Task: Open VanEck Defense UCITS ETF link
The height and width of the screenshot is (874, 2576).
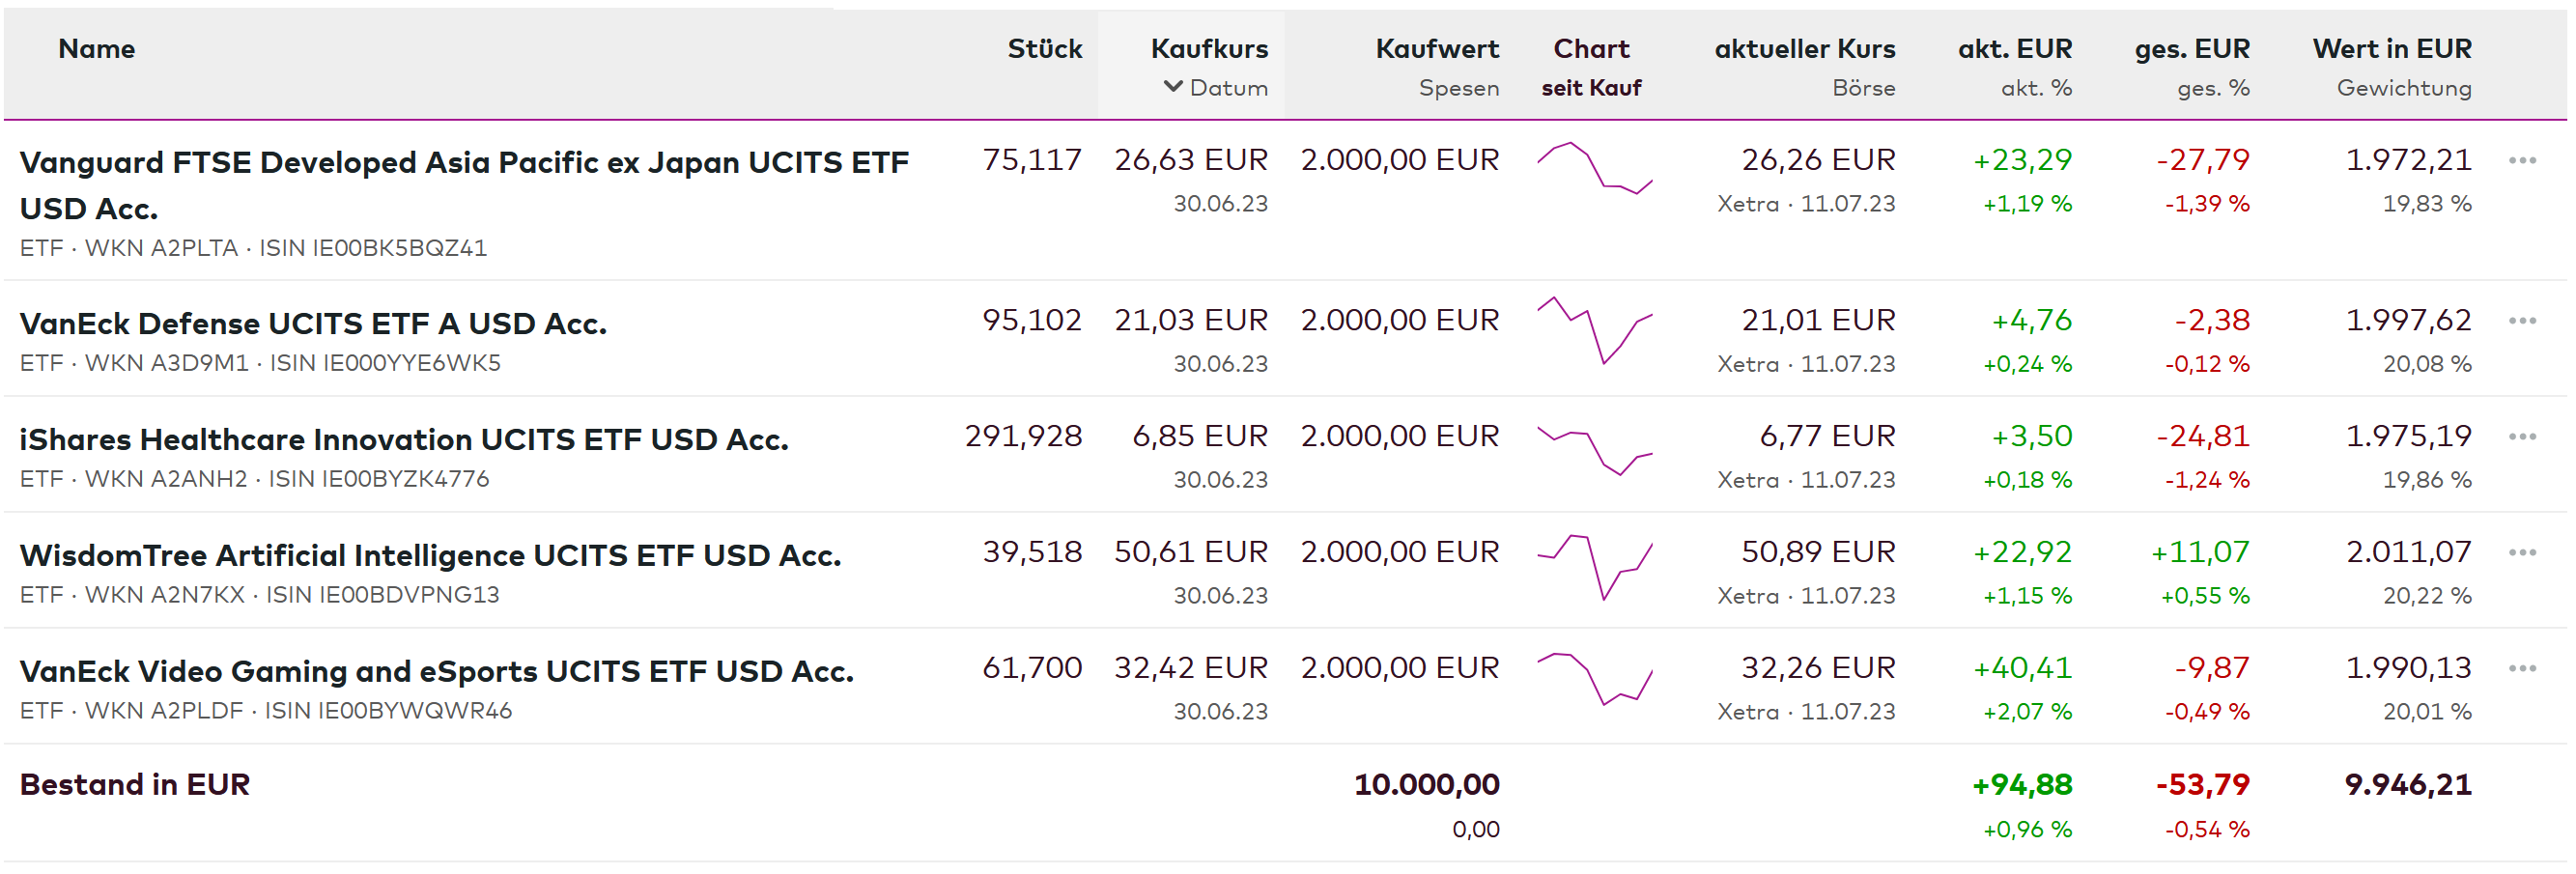Action: (313, 324)
